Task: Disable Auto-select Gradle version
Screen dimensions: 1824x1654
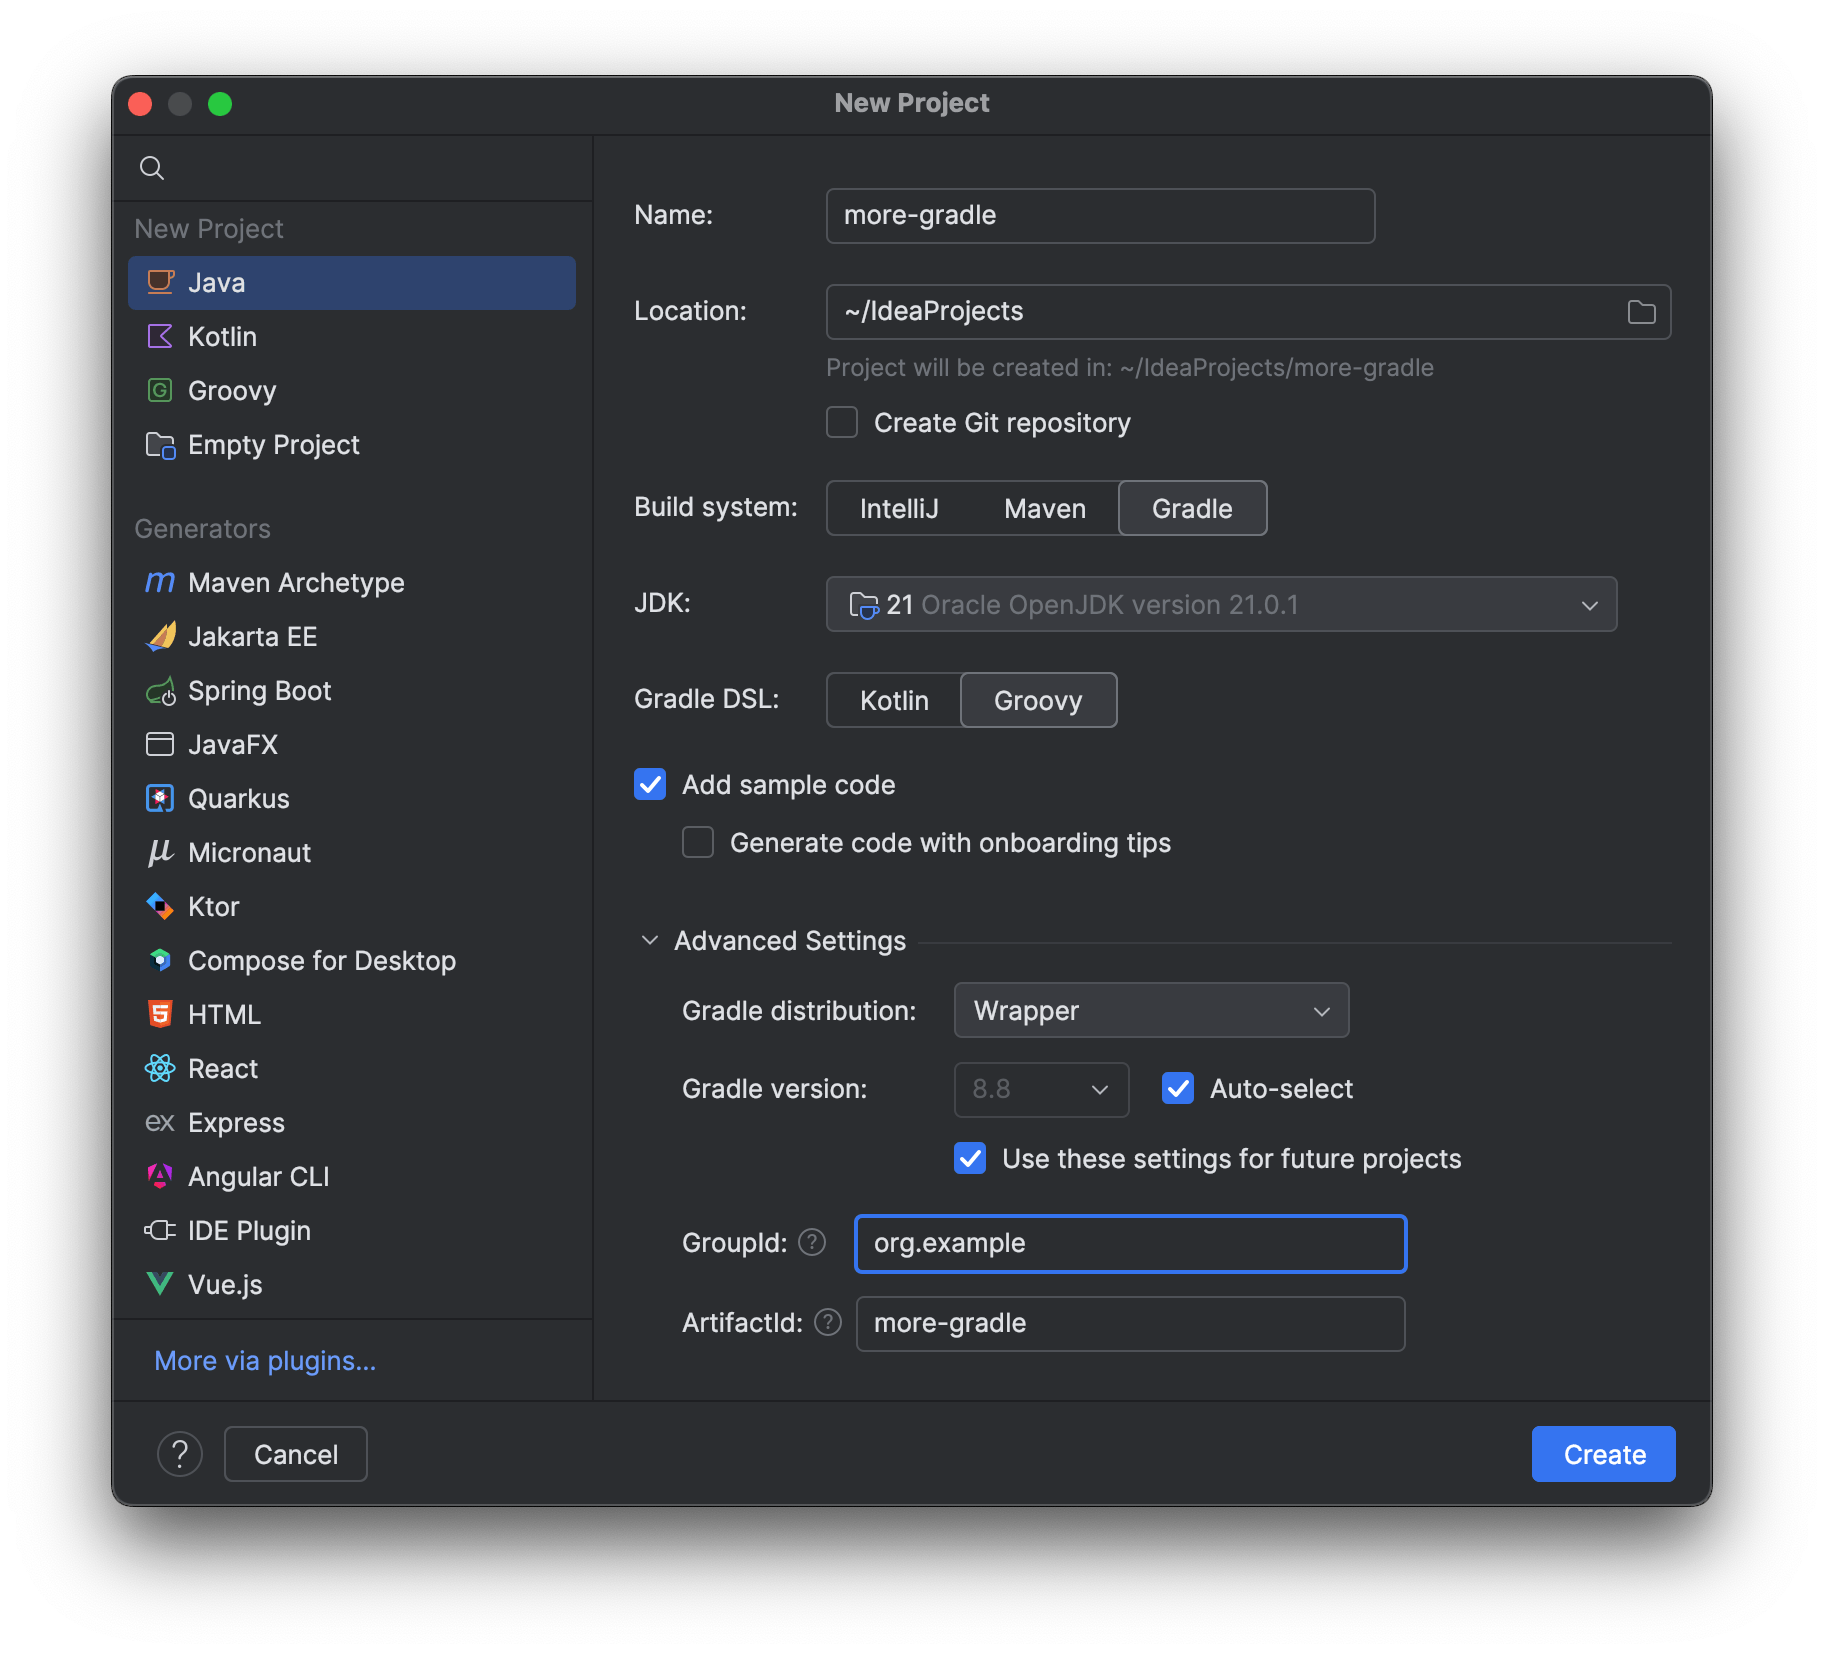Action: click(1178, 1089)
